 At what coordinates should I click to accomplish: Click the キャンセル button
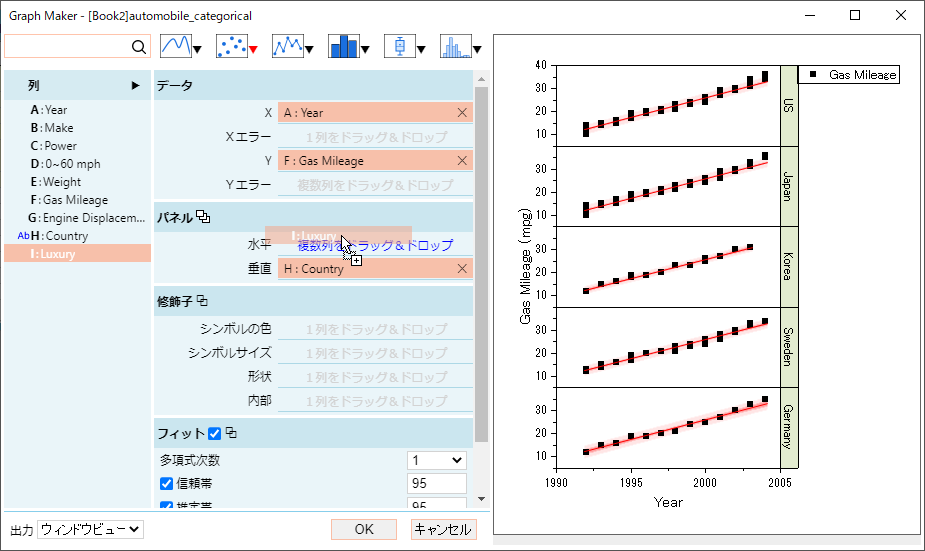pos(444,529)
